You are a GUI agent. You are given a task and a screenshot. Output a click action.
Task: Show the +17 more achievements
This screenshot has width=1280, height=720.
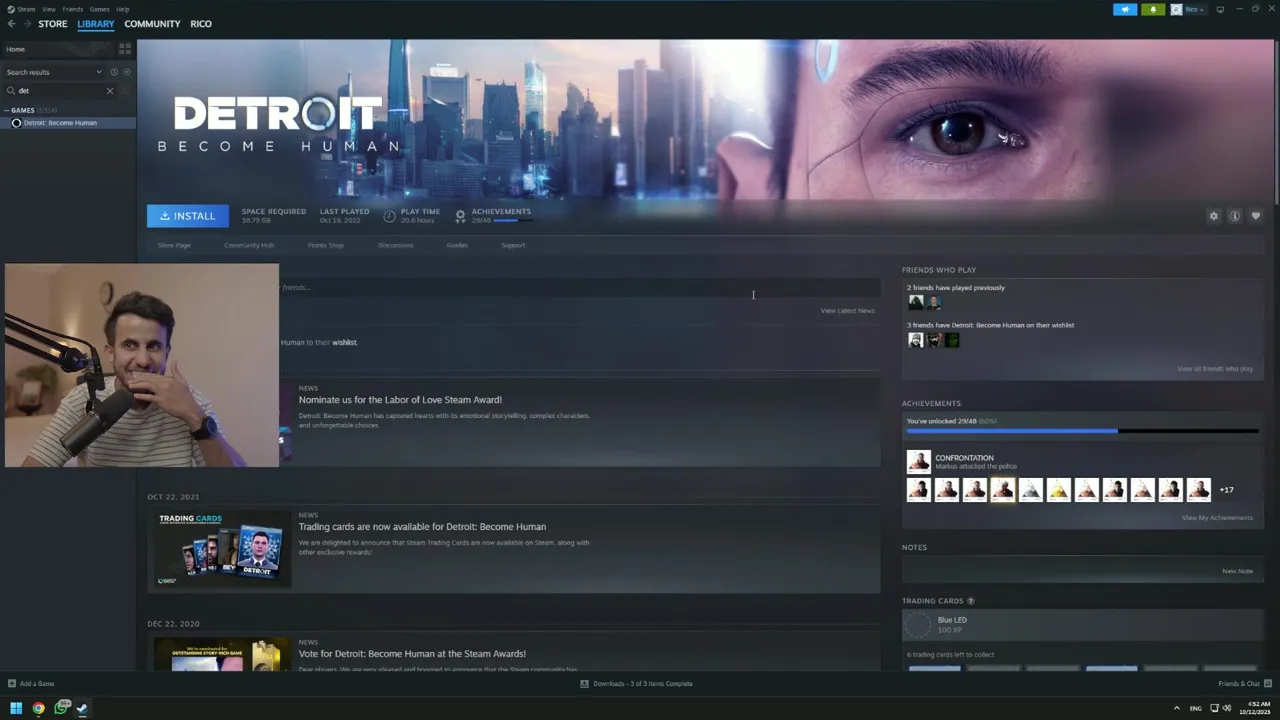pyautogui.click(x=1227, y=490)
